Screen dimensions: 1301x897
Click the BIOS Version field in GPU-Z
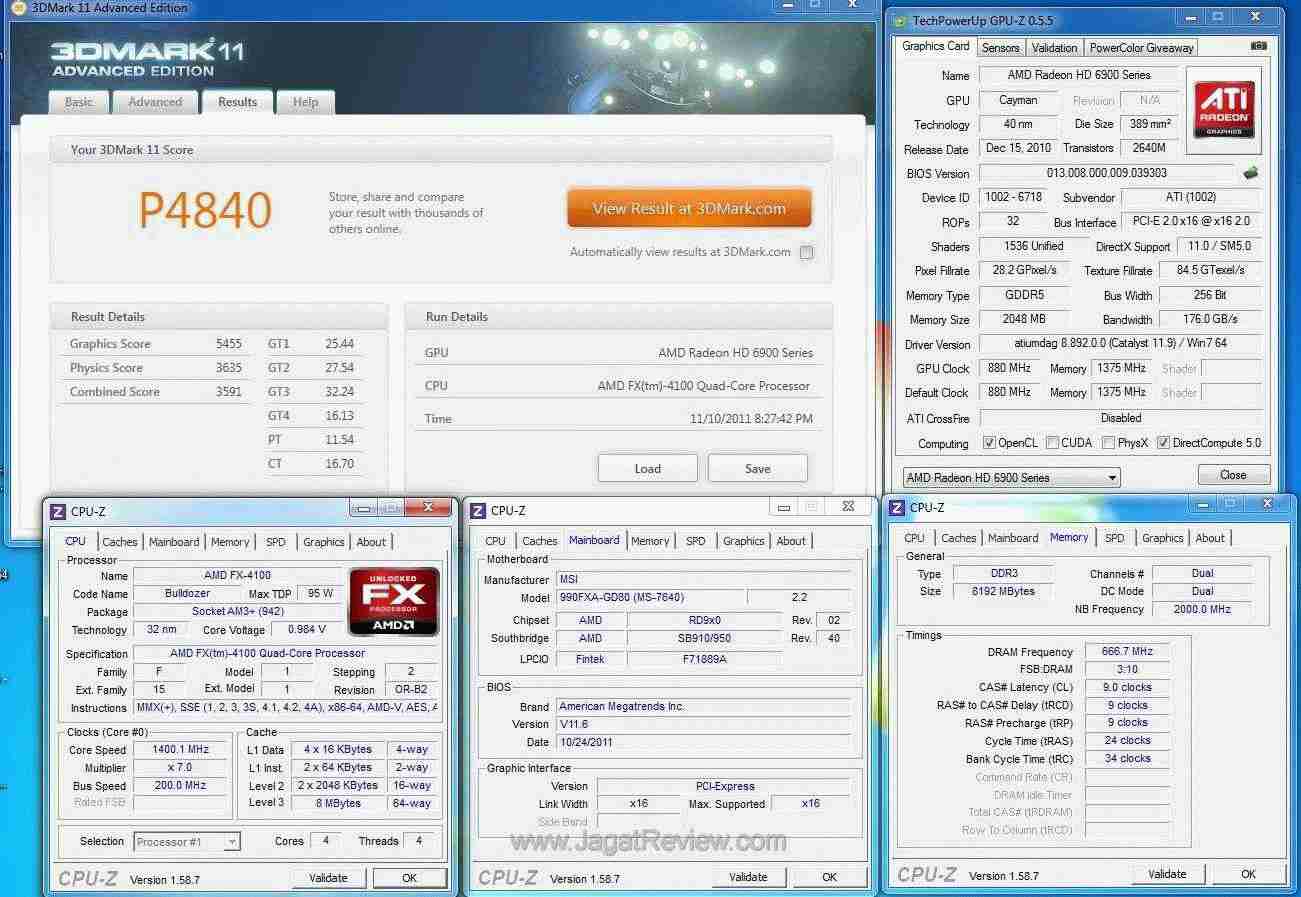(x=1107, y=173)
